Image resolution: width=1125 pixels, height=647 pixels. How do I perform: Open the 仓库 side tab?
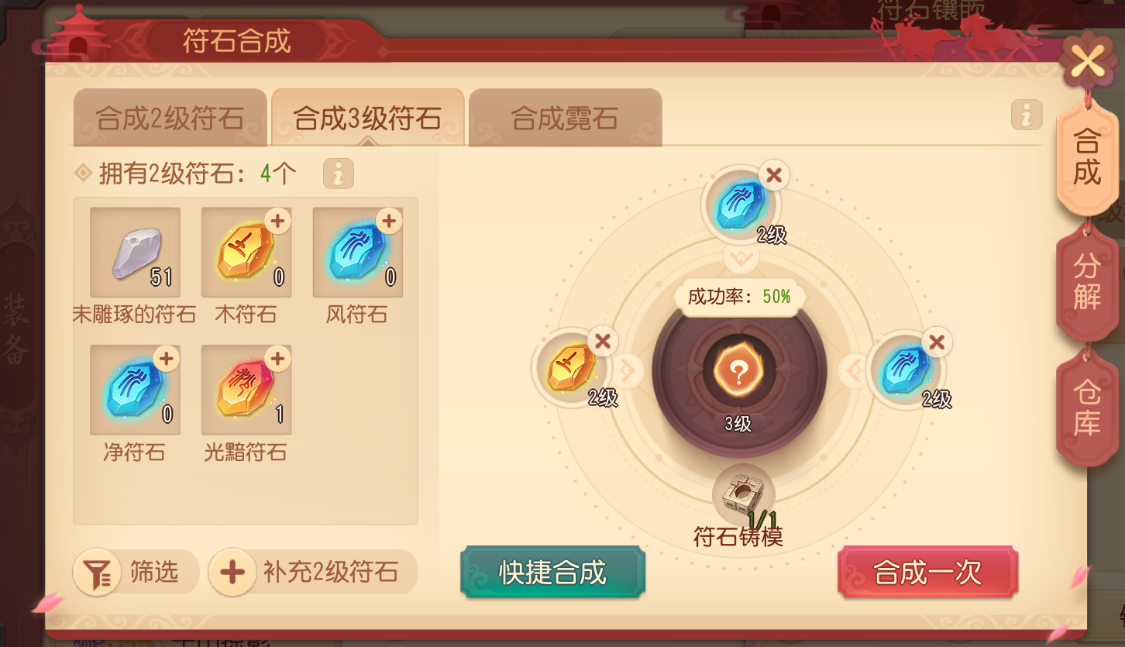click(x=1087, y=406)
